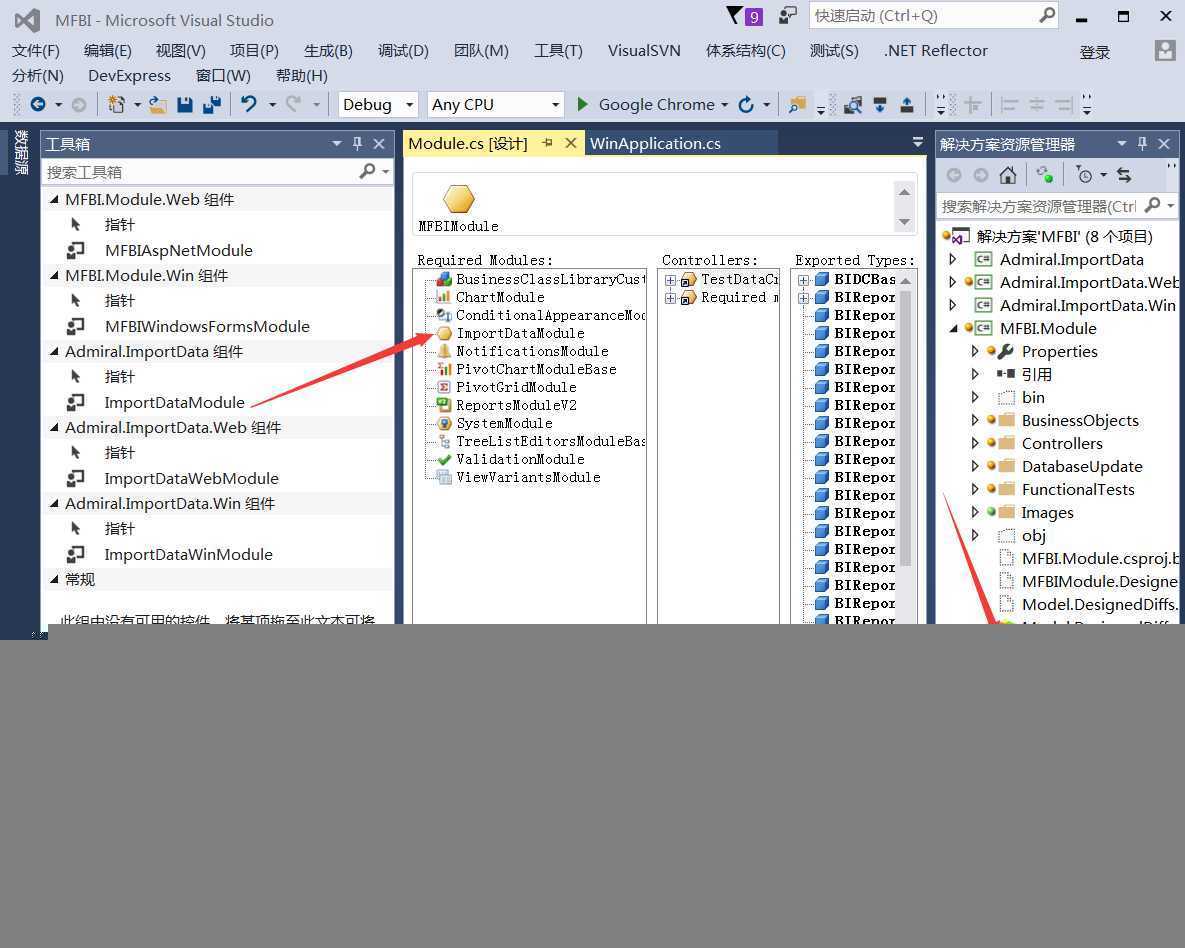Select PivotGridModule in Required Modules
The width and height of the screenshot is (1185, 948).
516,387
